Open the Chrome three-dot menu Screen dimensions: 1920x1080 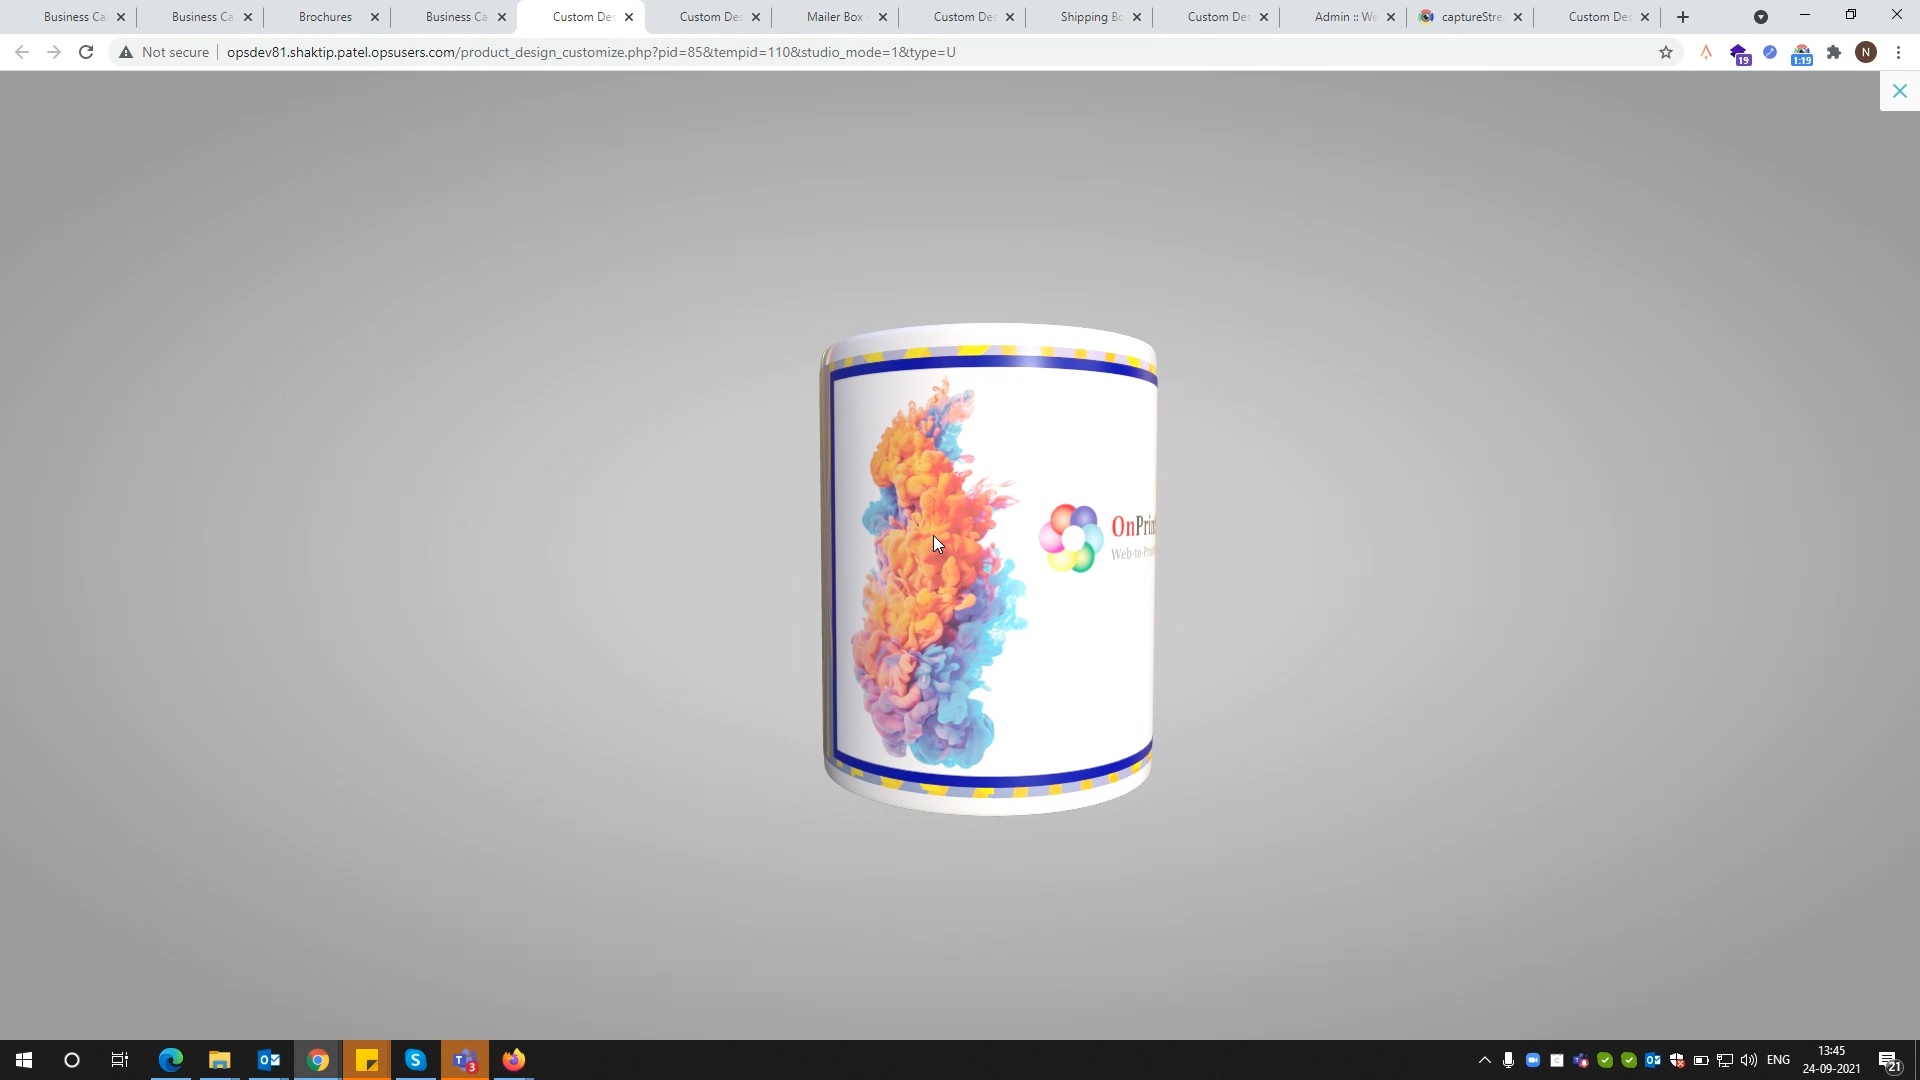point(1898,52)
